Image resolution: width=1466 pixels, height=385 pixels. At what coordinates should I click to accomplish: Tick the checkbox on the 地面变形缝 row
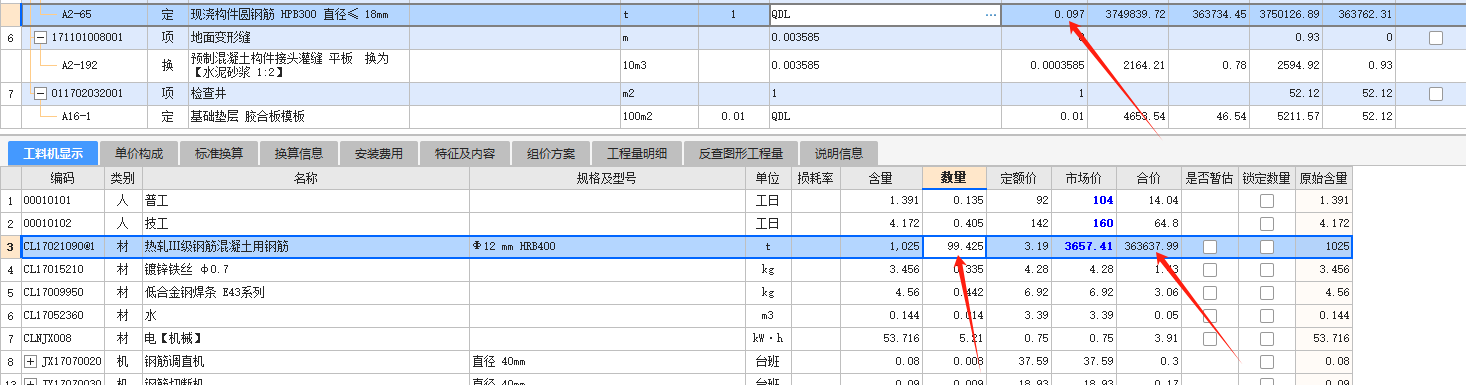(x=1436, y=38)
